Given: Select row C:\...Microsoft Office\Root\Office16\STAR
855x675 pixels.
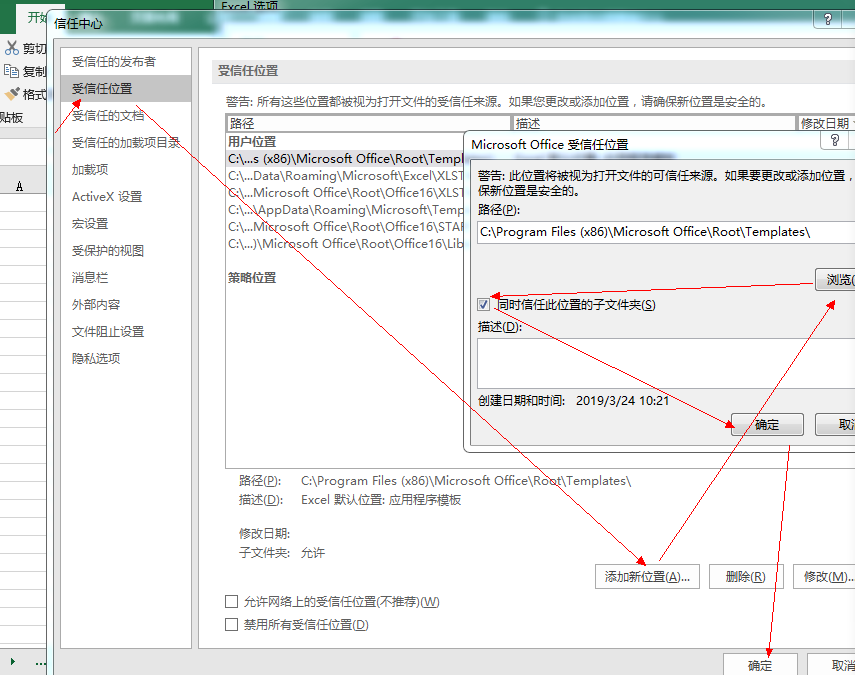Looking at the screenshot, I should (345, 226).
